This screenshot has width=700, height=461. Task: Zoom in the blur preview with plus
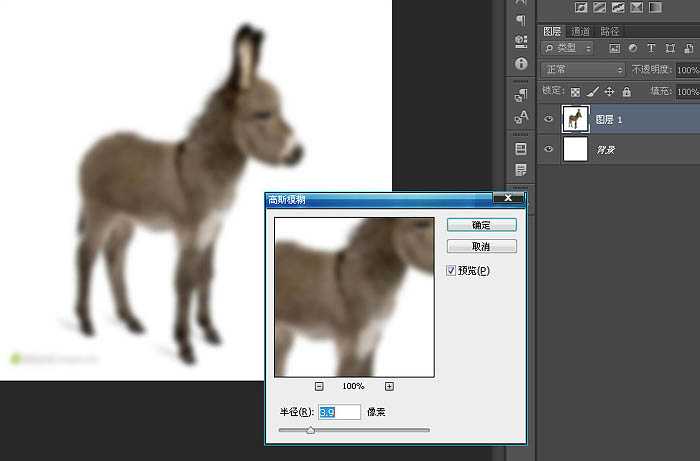click(x=389, y=386)
